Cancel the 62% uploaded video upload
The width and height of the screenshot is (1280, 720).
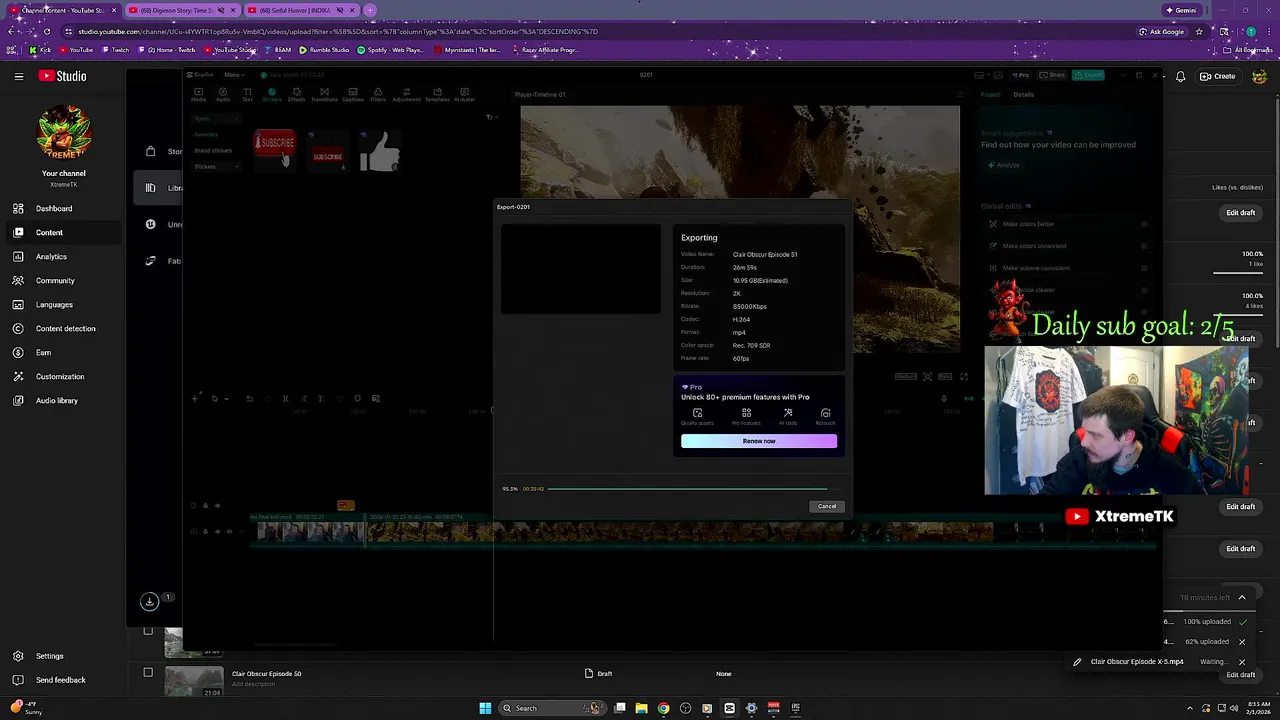tap(1242, 642)
